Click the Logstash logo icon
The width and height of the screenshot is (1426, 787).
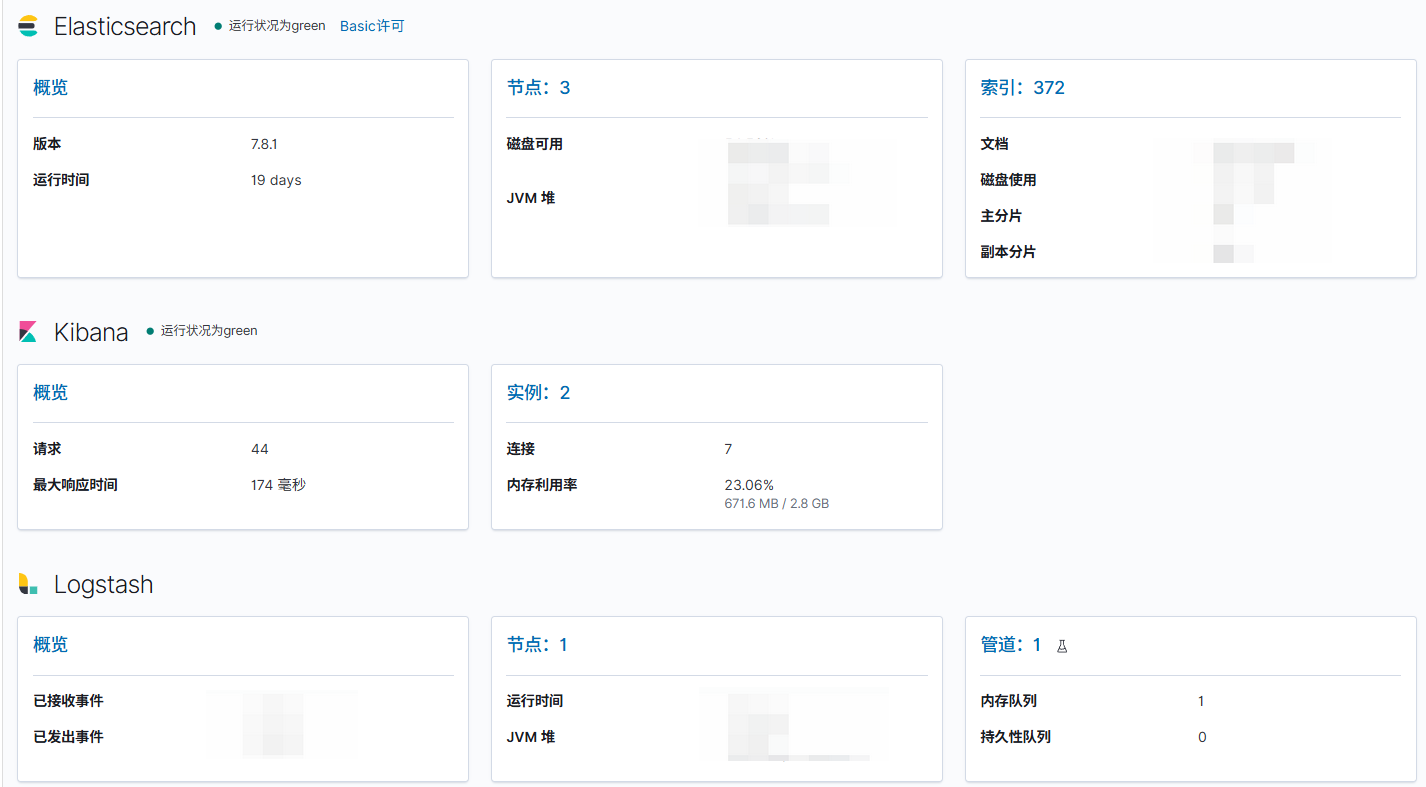coord(28,584)
